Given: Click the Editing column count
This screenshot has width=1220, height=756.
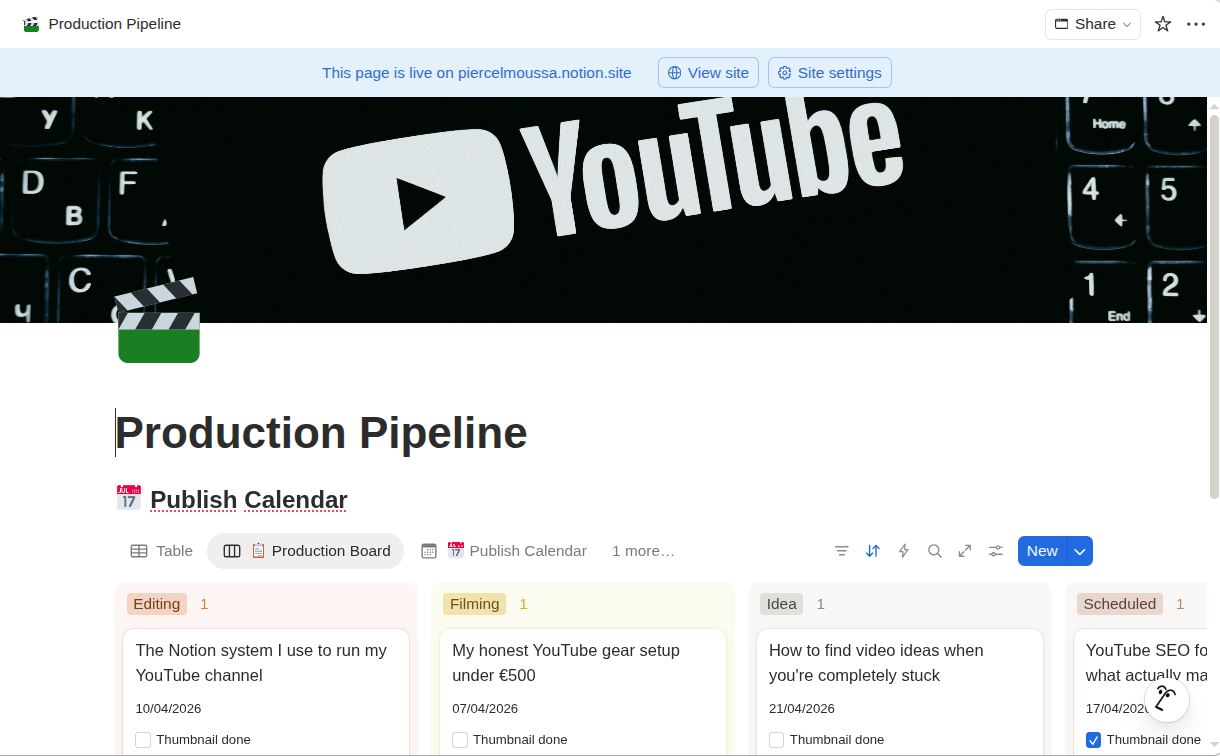Looking at the screenshot, I should pos(204,604).
